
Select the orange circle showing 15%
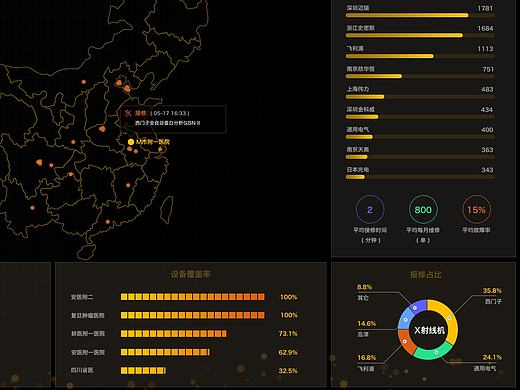tap(476, 210)
